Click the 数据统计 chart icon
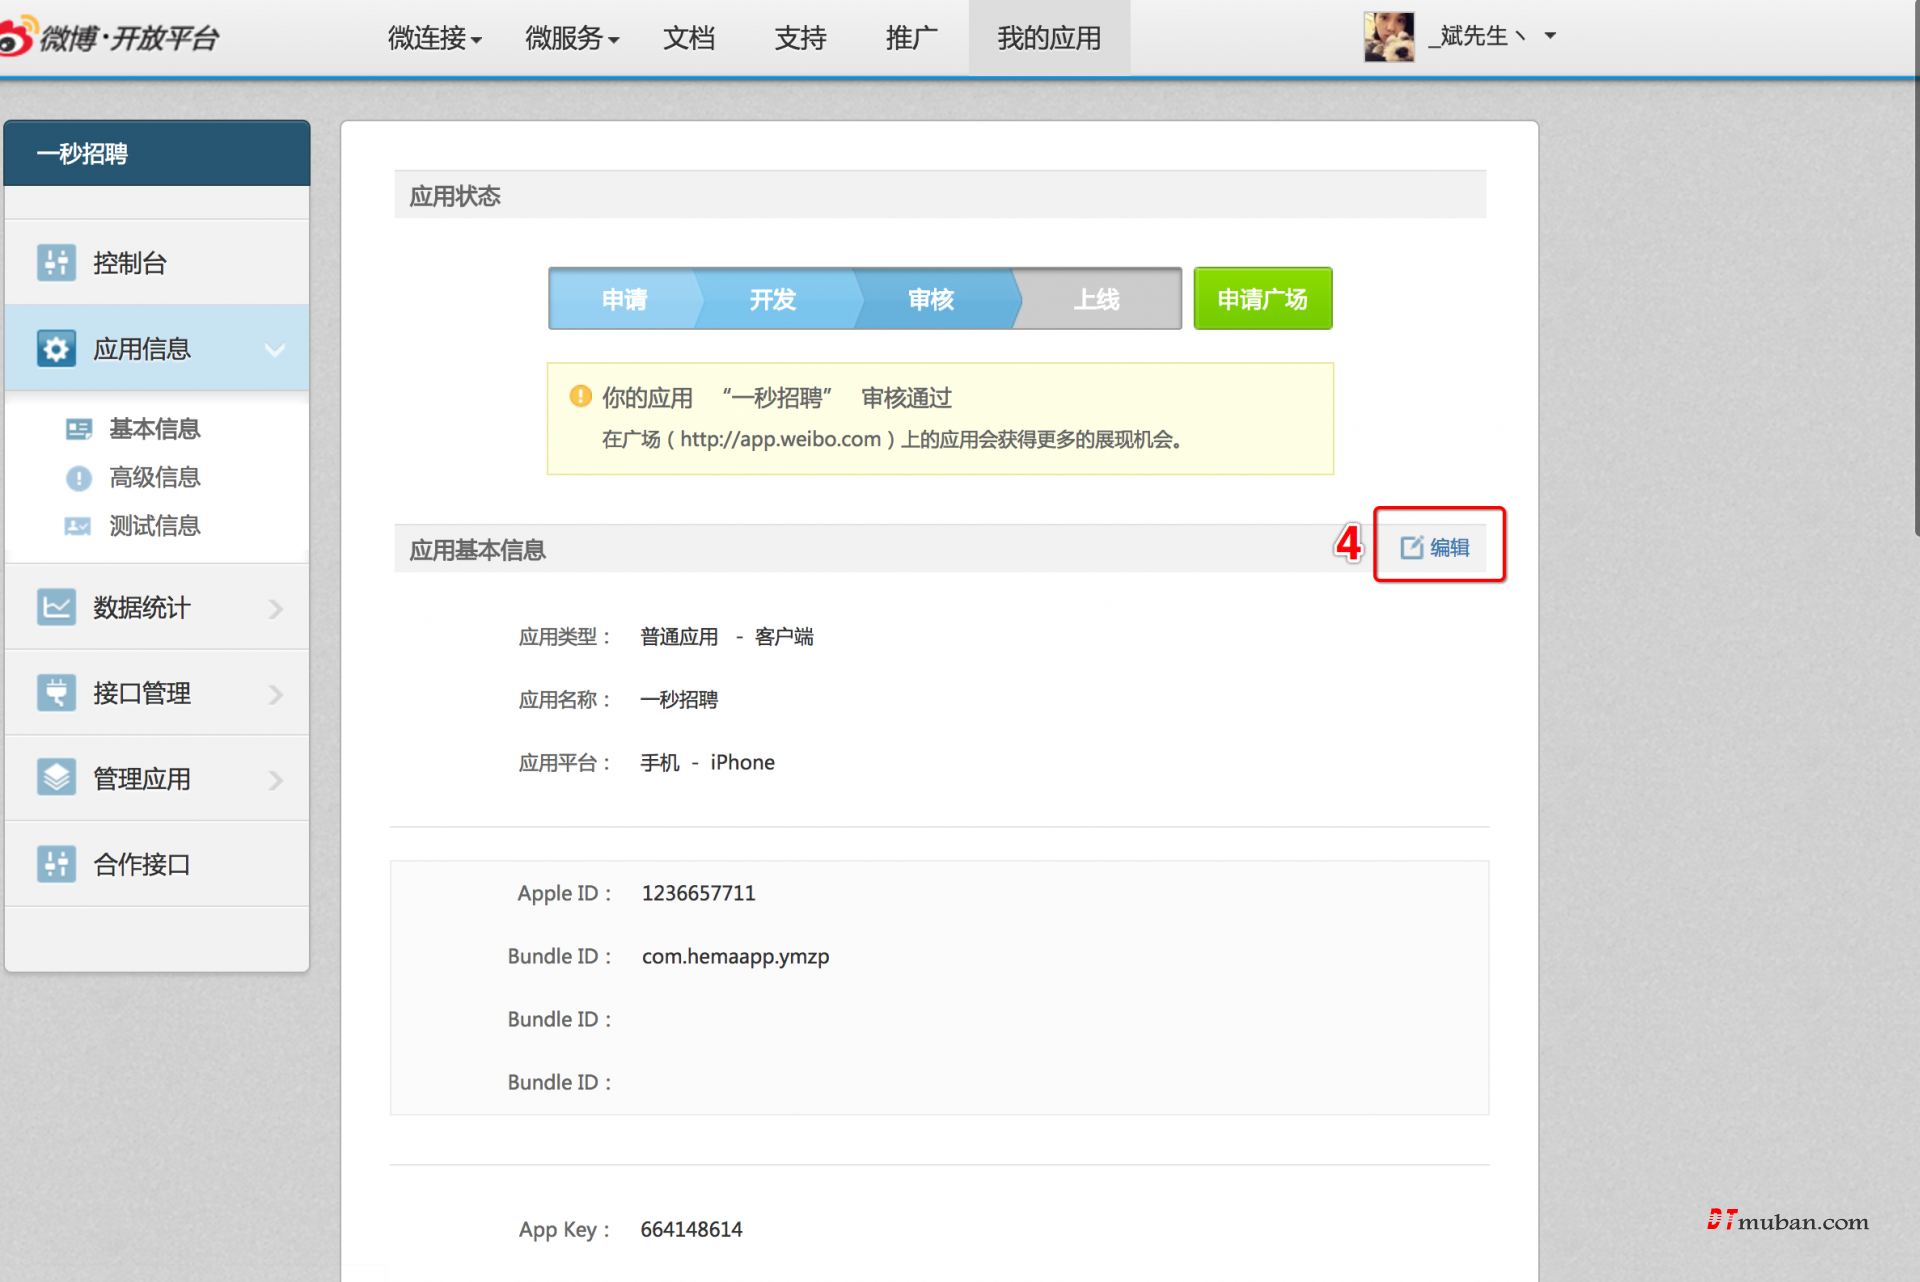1920x1282 pixels. point(56,607)
